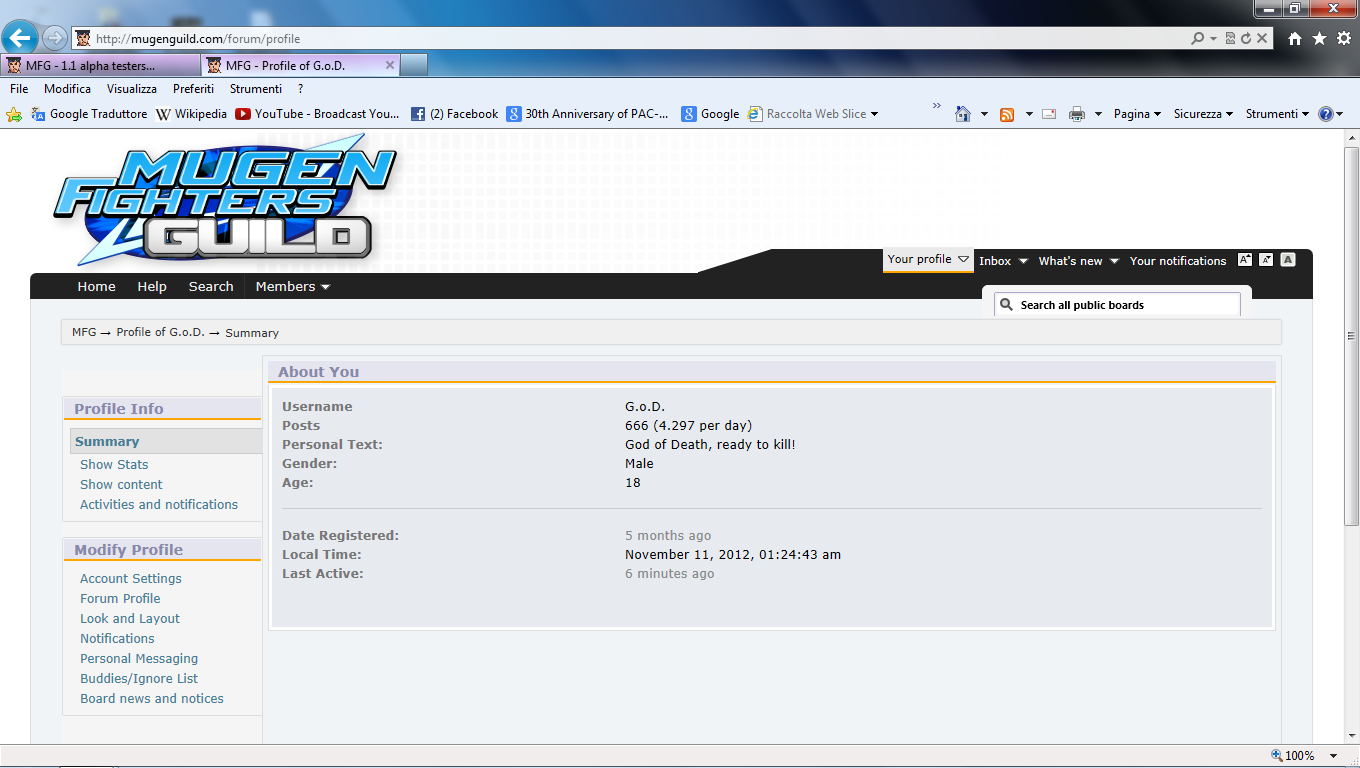The height and width of the screenshot is (768, 1360).
Task: Open the Preferiti menu
Action: (193, 89)
